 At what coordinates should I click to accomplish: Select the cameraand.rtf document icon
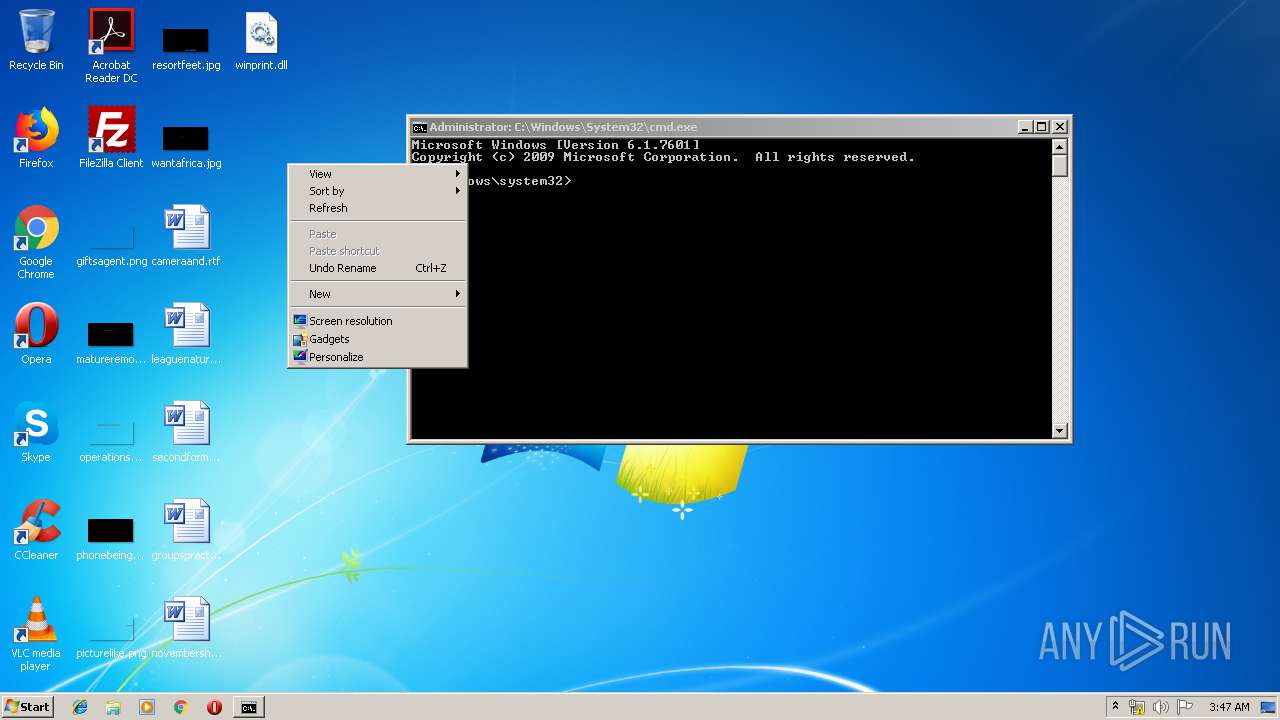186,236
